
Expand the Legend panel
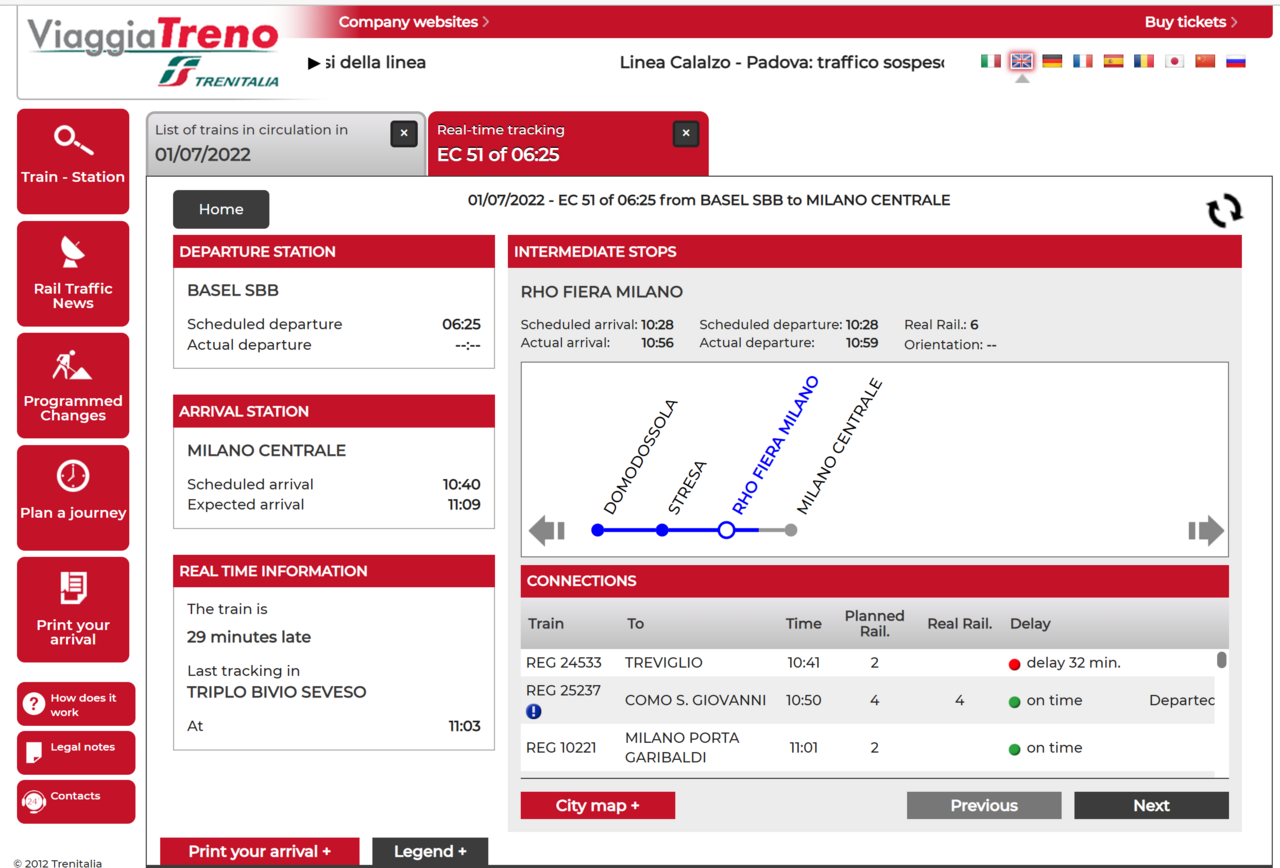click(x=430, y=852)
